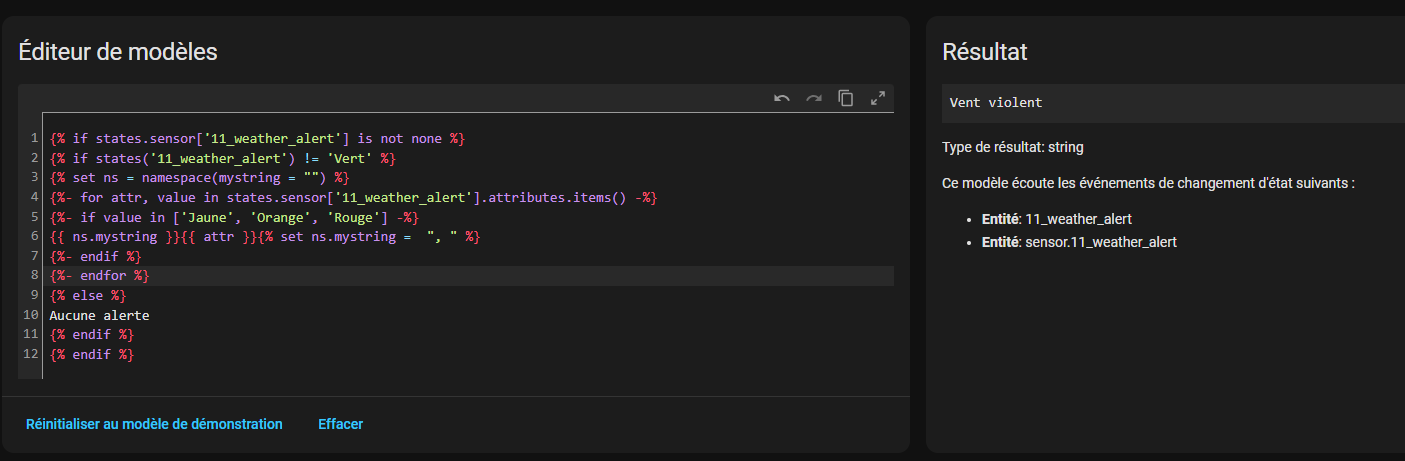1405x461 pixels.
Task: Click 'Réinitialiser au modèle de démonstration'
Action: coord(154,424)
